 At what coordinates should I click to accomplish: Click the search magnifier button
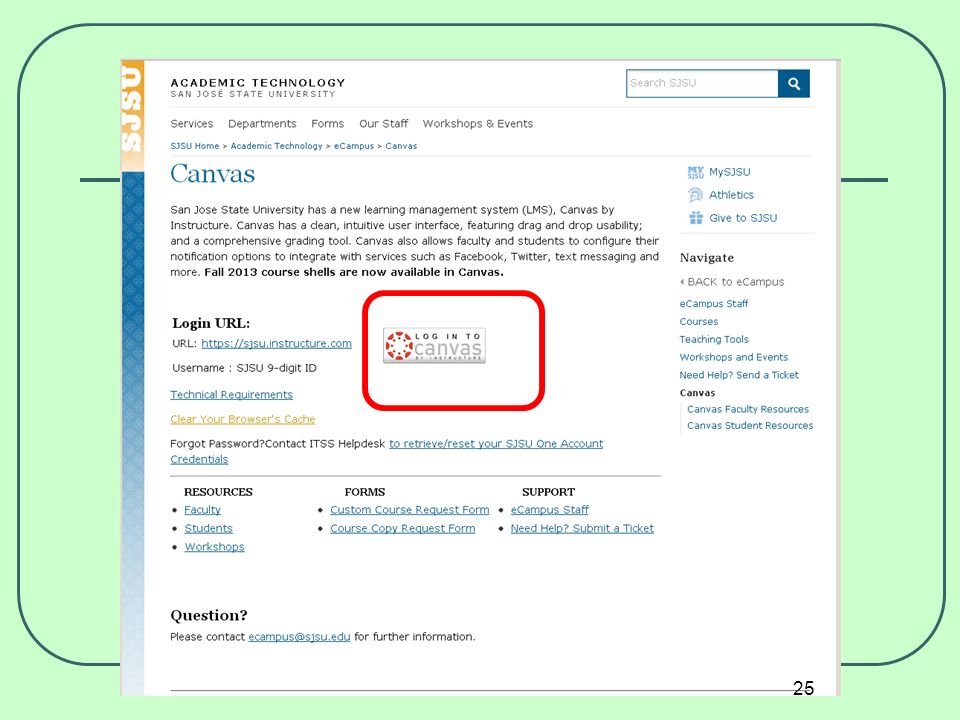click(x=793, y=83)
